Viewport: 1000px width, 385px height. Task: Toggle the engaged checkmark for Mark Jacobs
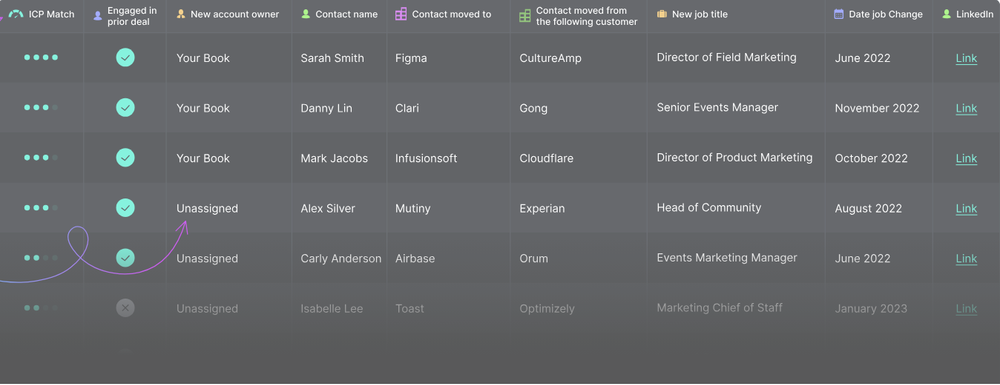[x=125, y=157]
